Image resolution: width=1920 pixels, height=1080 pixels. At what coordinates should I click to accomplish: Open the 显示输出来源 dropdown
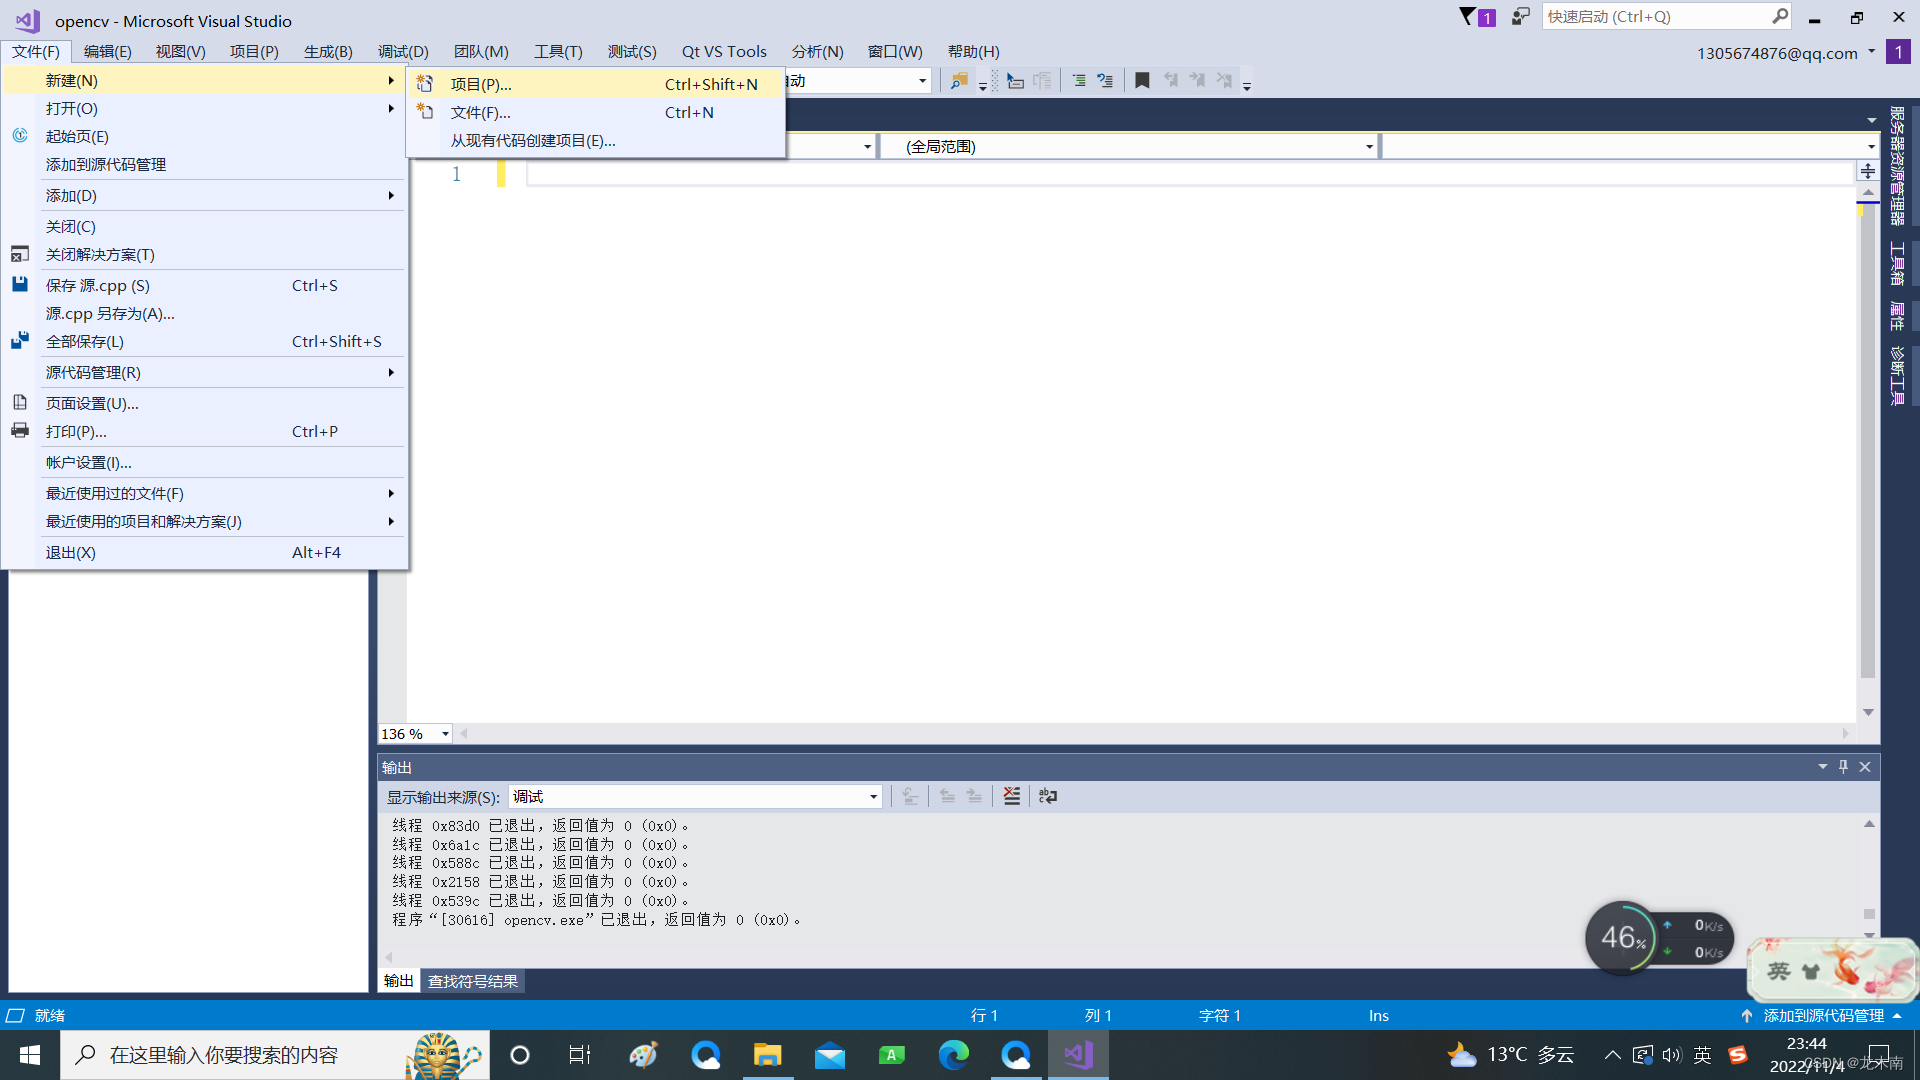coord(873,797)
